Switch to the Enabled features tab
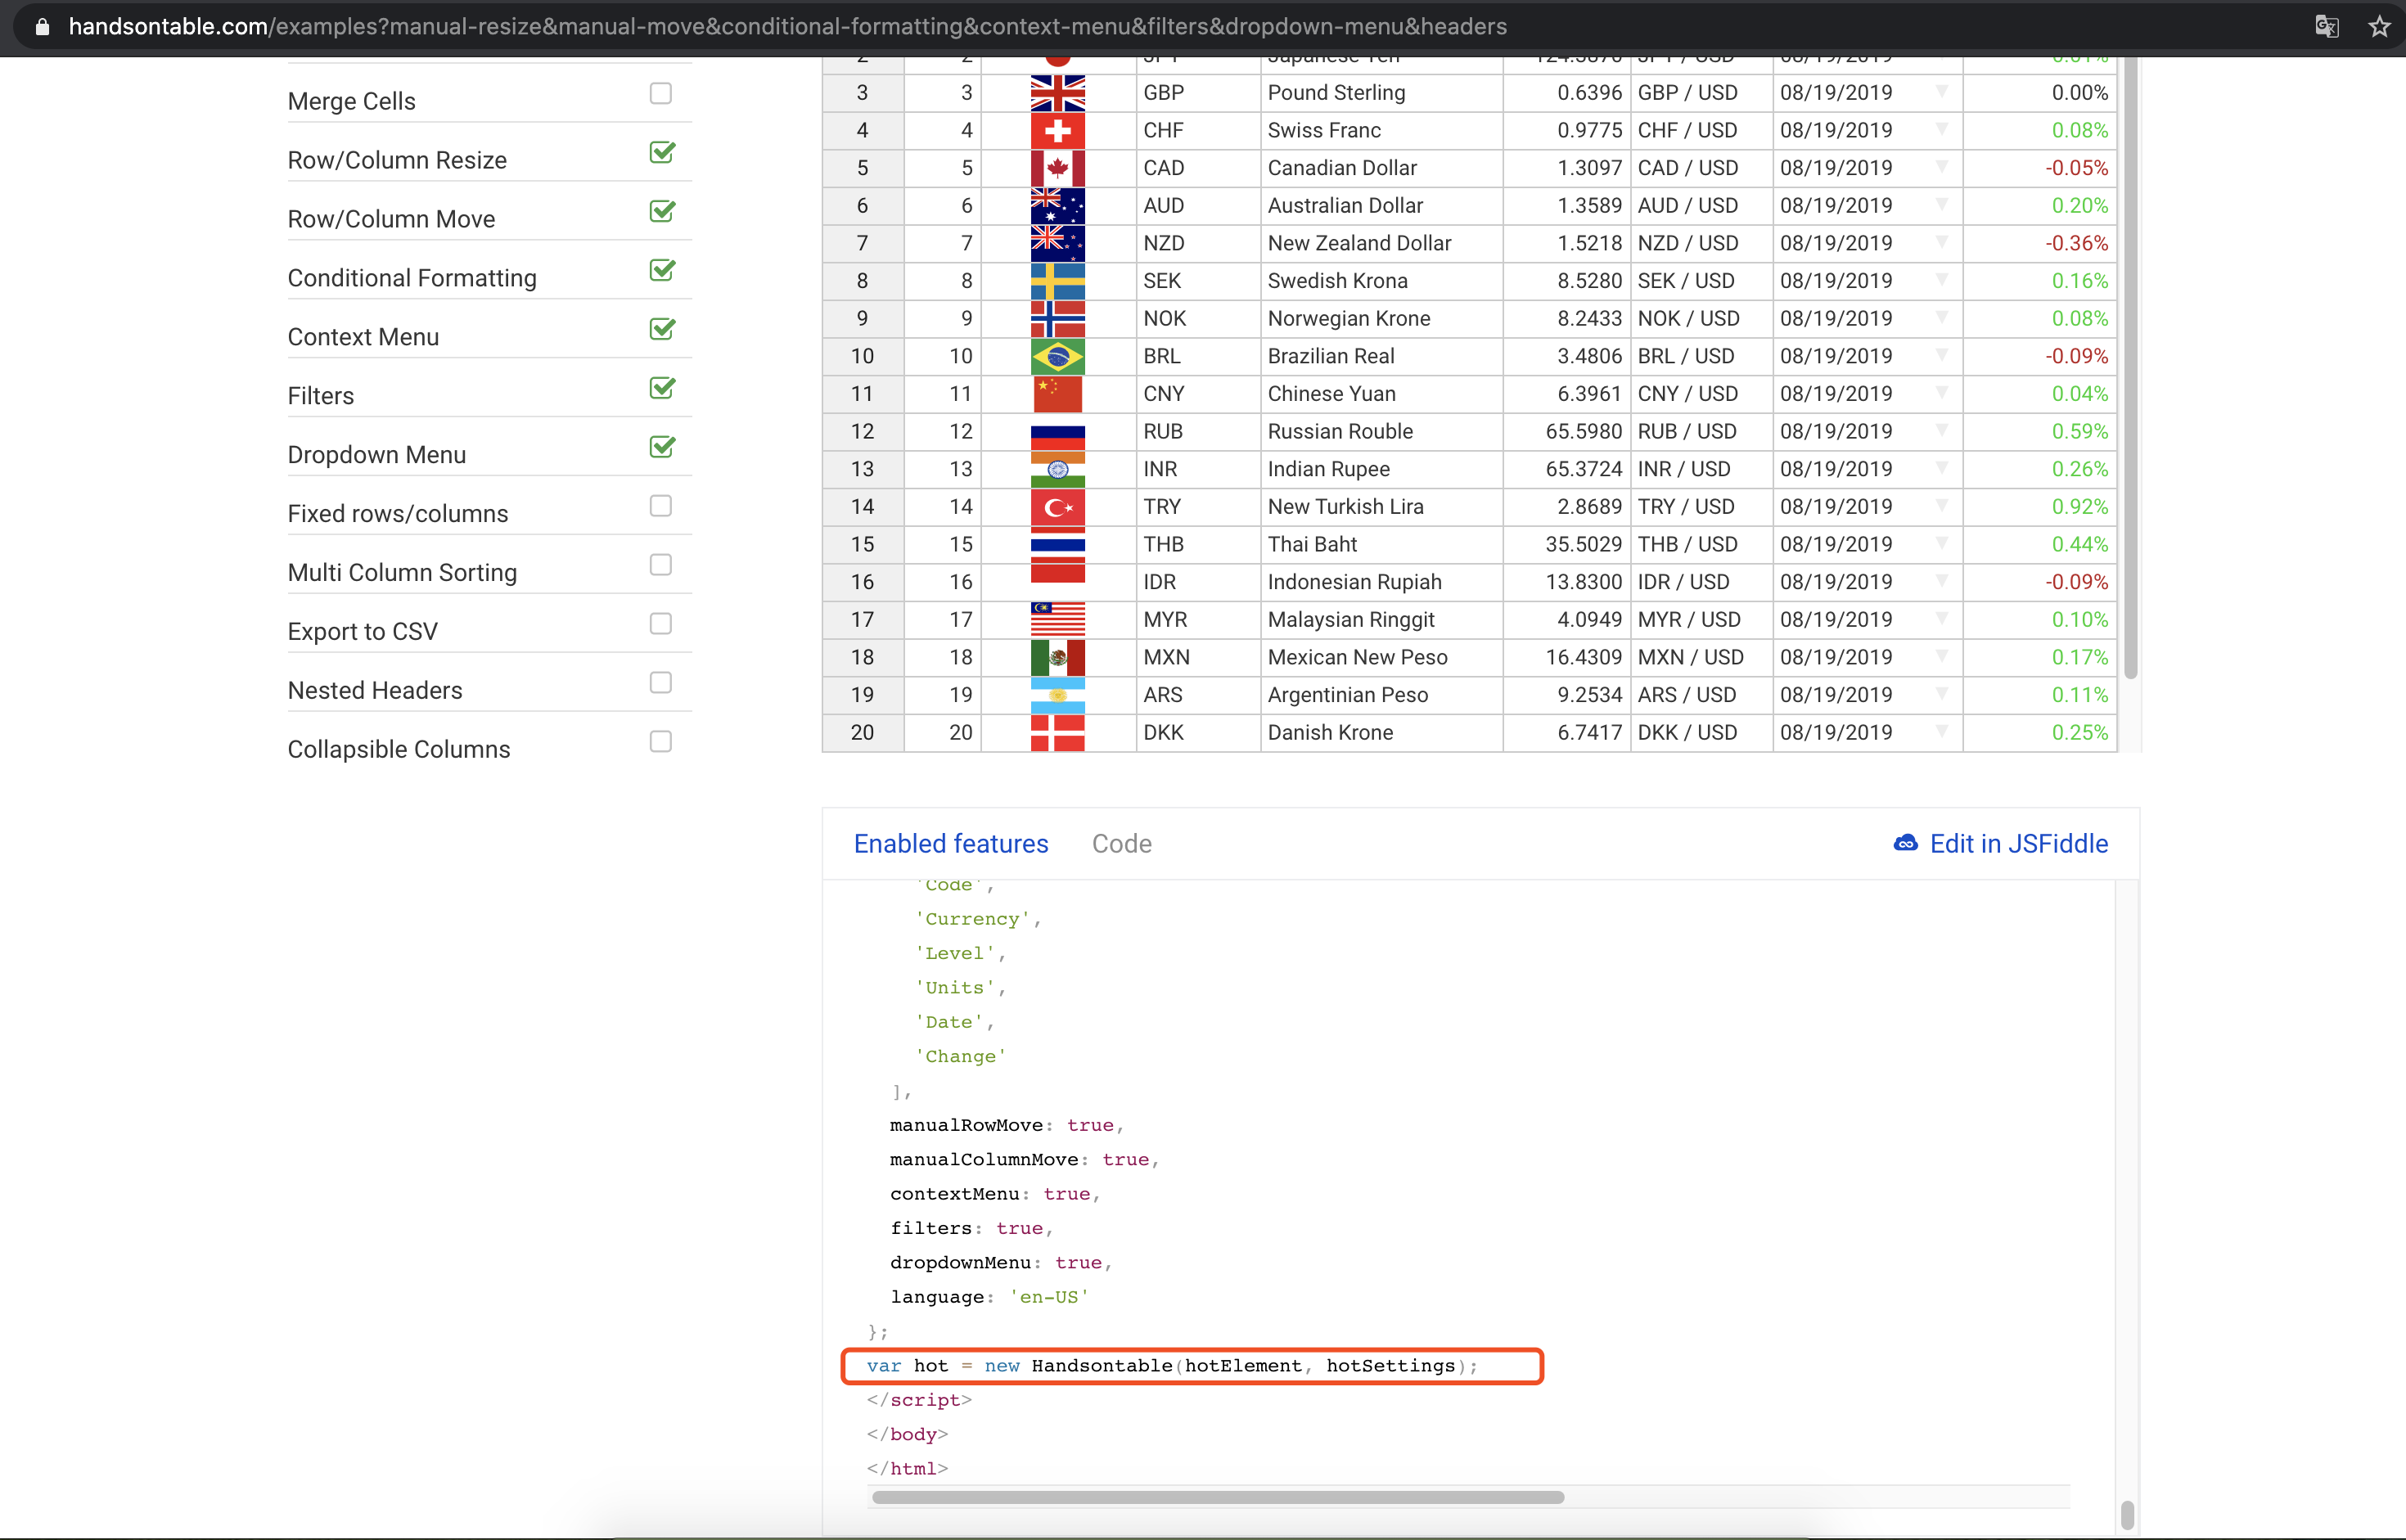Viewport: 2406px width, 1540px height. click(950, 844)
